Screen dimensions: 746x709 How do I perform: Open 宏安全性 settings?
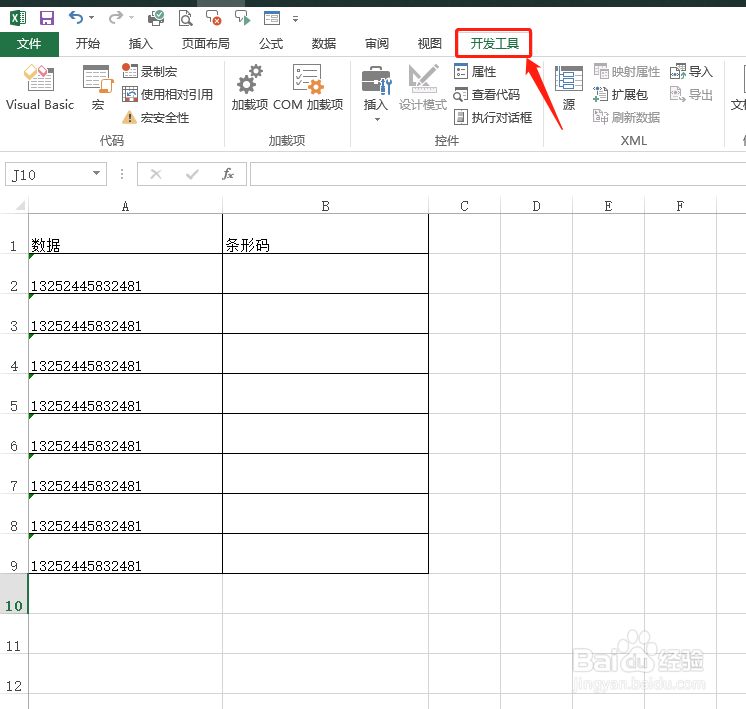pos(156,117)
